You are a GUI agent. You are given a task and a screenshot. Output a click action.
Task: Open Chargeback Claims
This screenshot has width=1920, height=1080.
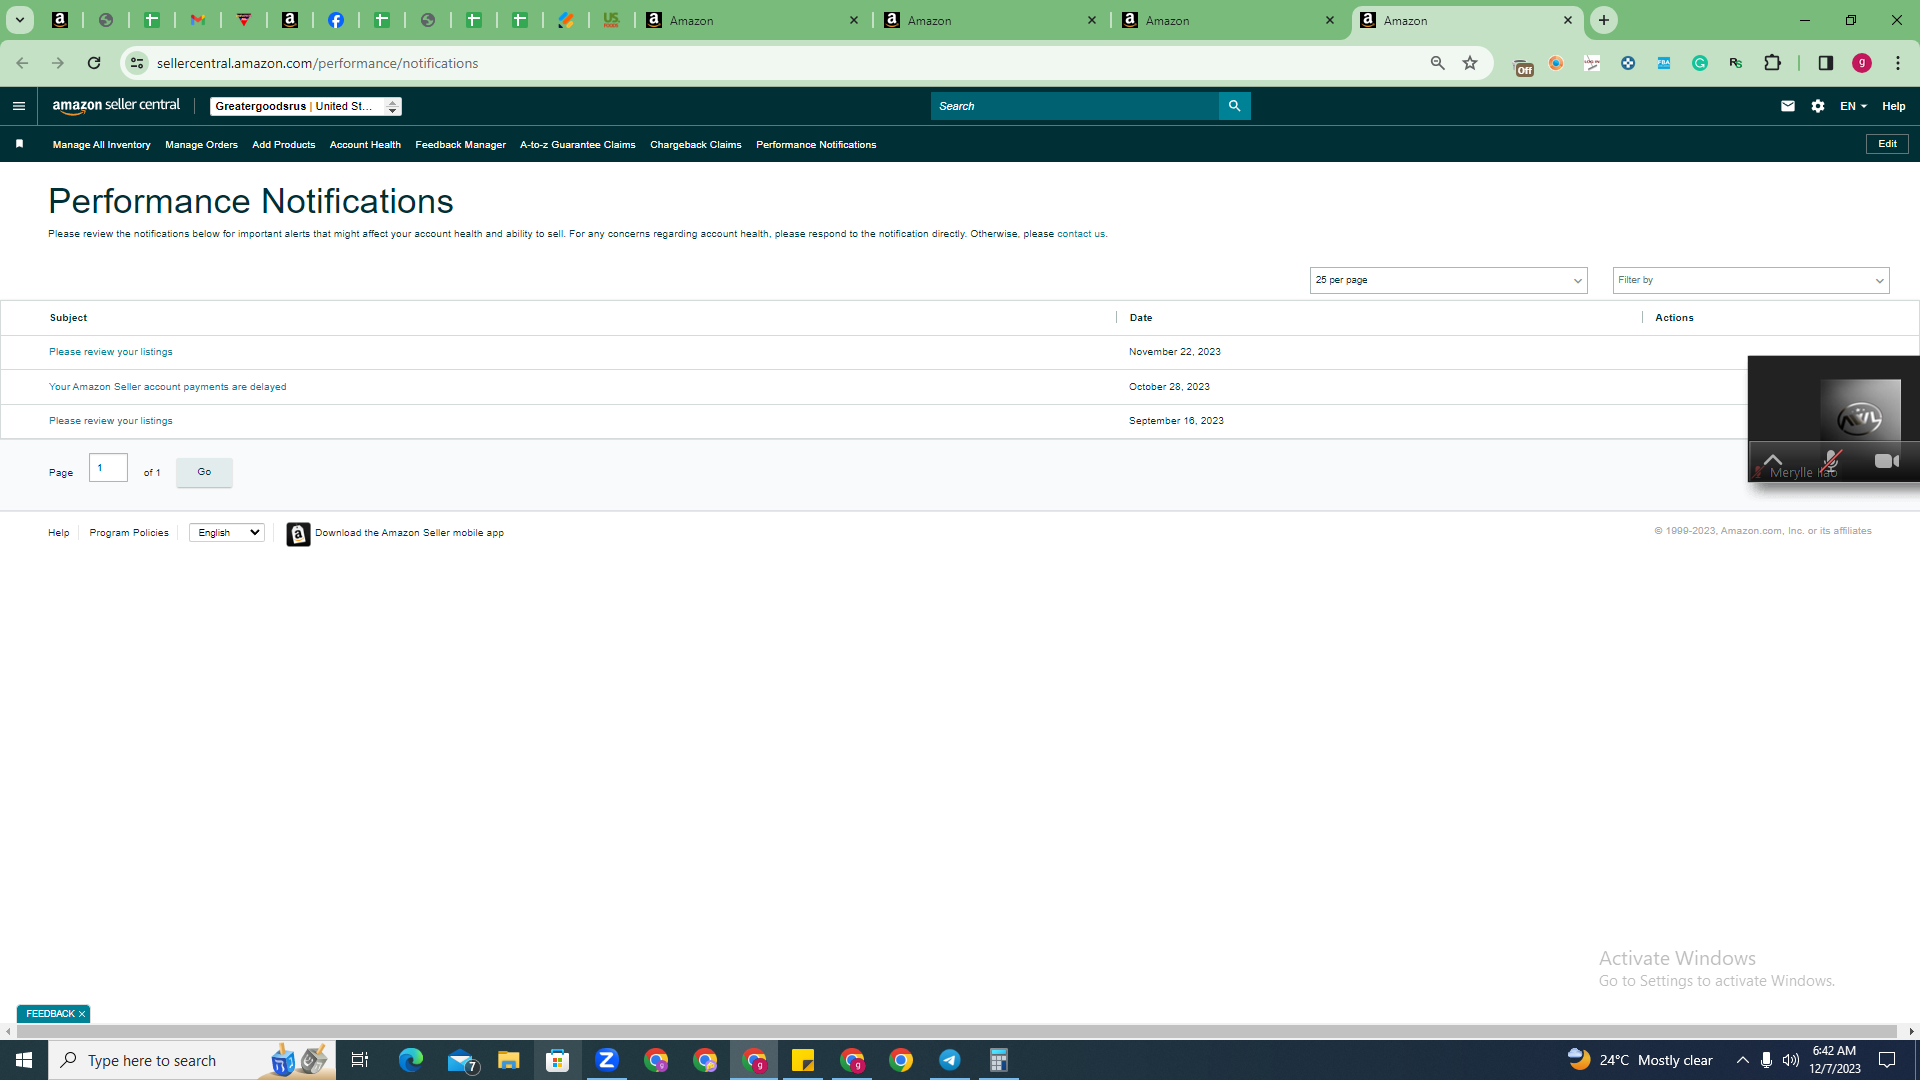click(x=695, y=145)
